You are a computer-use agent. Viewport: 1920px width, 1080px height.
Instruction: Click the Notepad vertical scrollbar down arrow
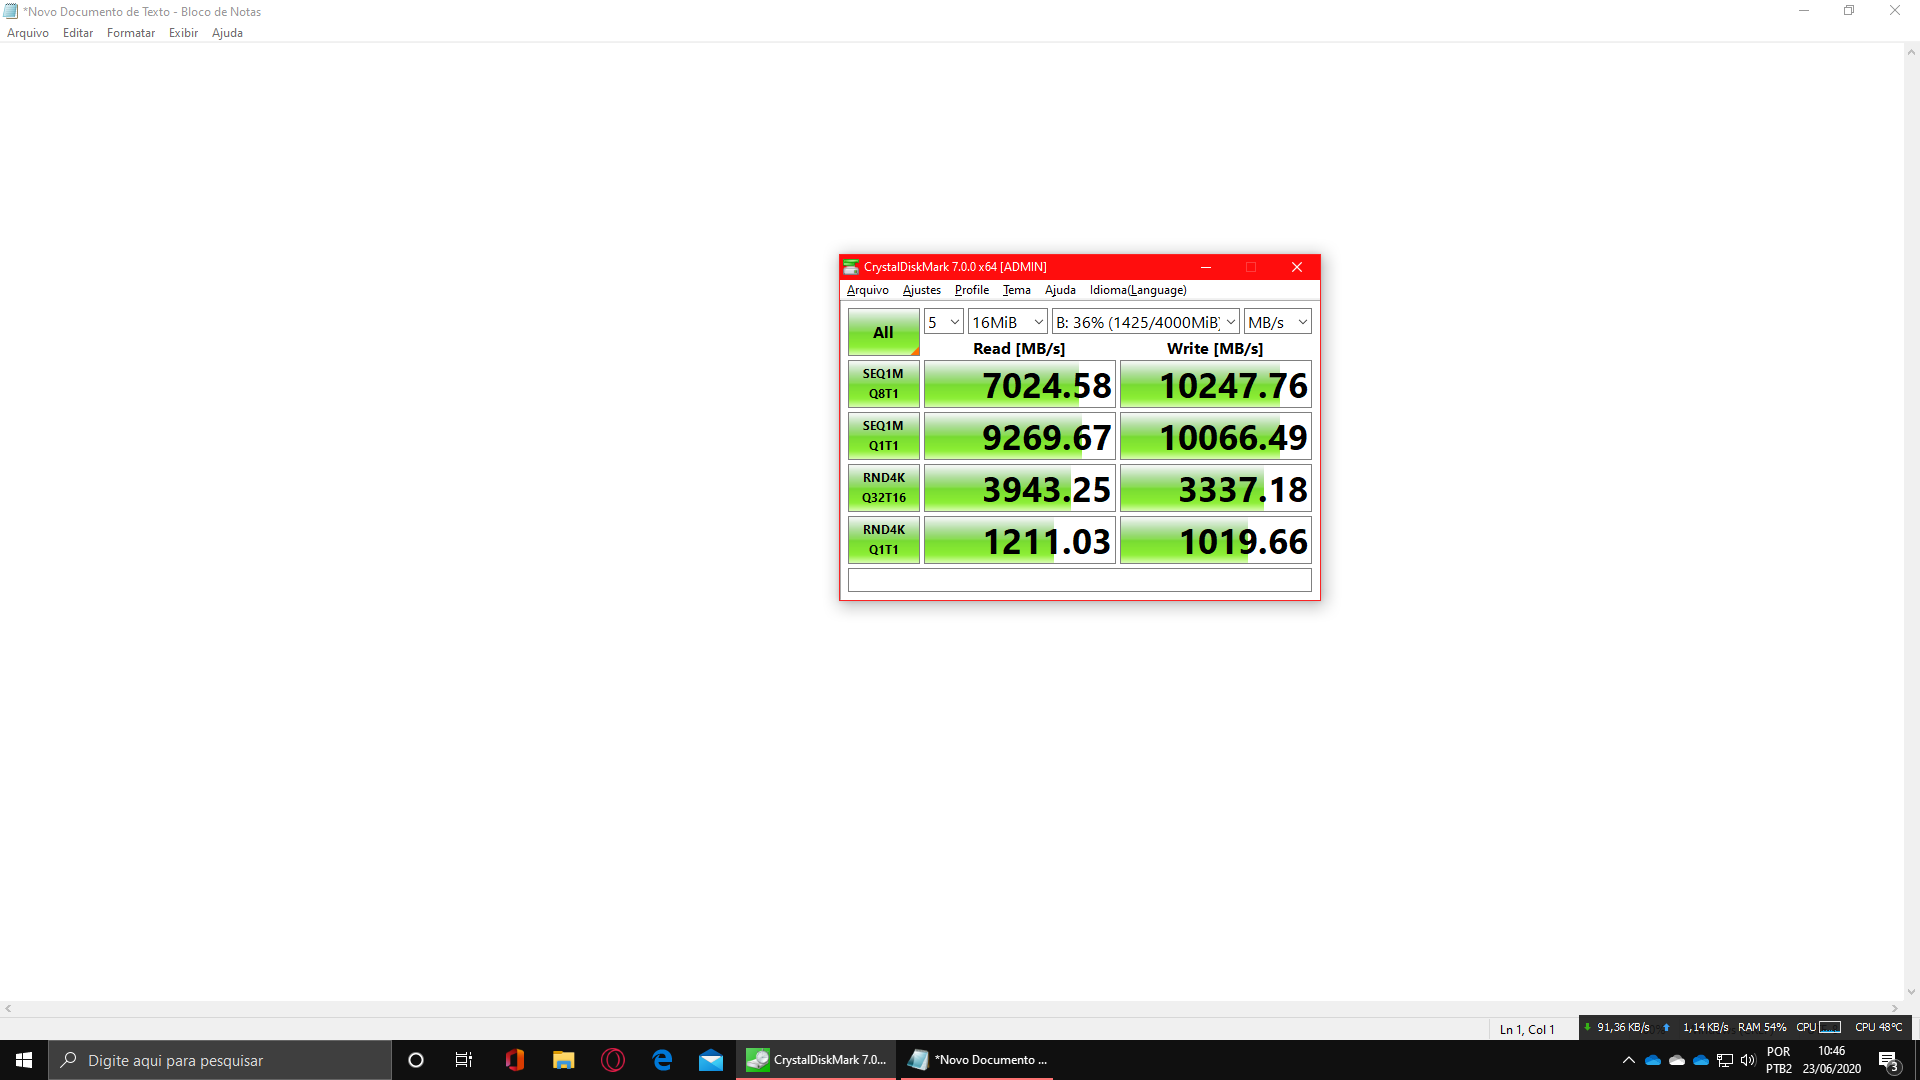(x=1911, y=993)
